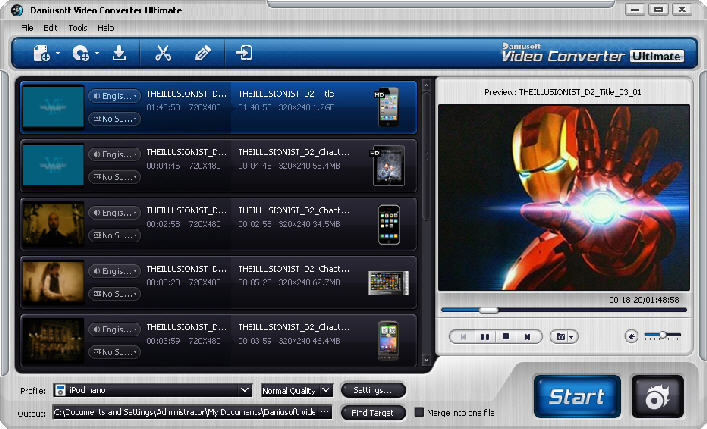Viewport: 707px width, 429px height.
Task: Open subtitle dropdown in the 00:02:53 row
Action: tap(114, 235)
